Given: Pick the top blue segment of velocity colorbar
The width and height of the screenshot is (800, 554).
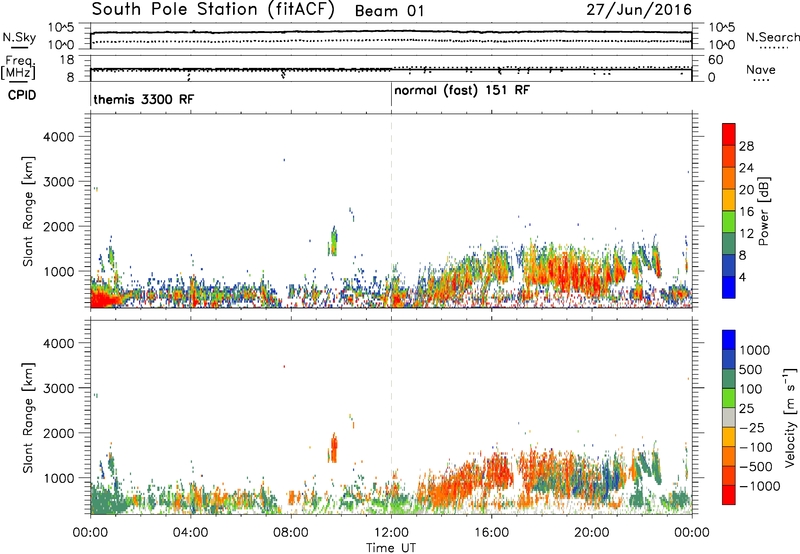Looking at the screenshot, I should tap(729, 340).
